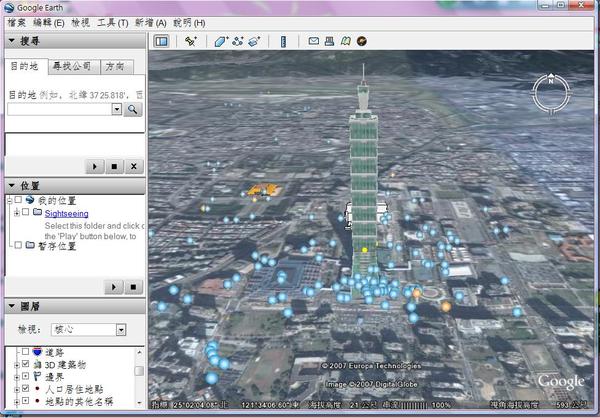
Task: Select the Add Path tool
Action: [x=238, y=41]
